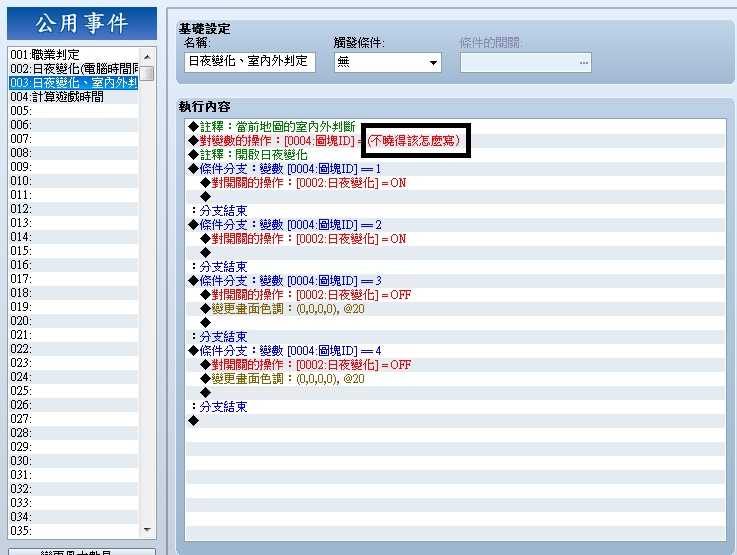
Task: Select conditional branch 圖塊ID == 3
Action: pyautogui.click(x=455, y=281)
